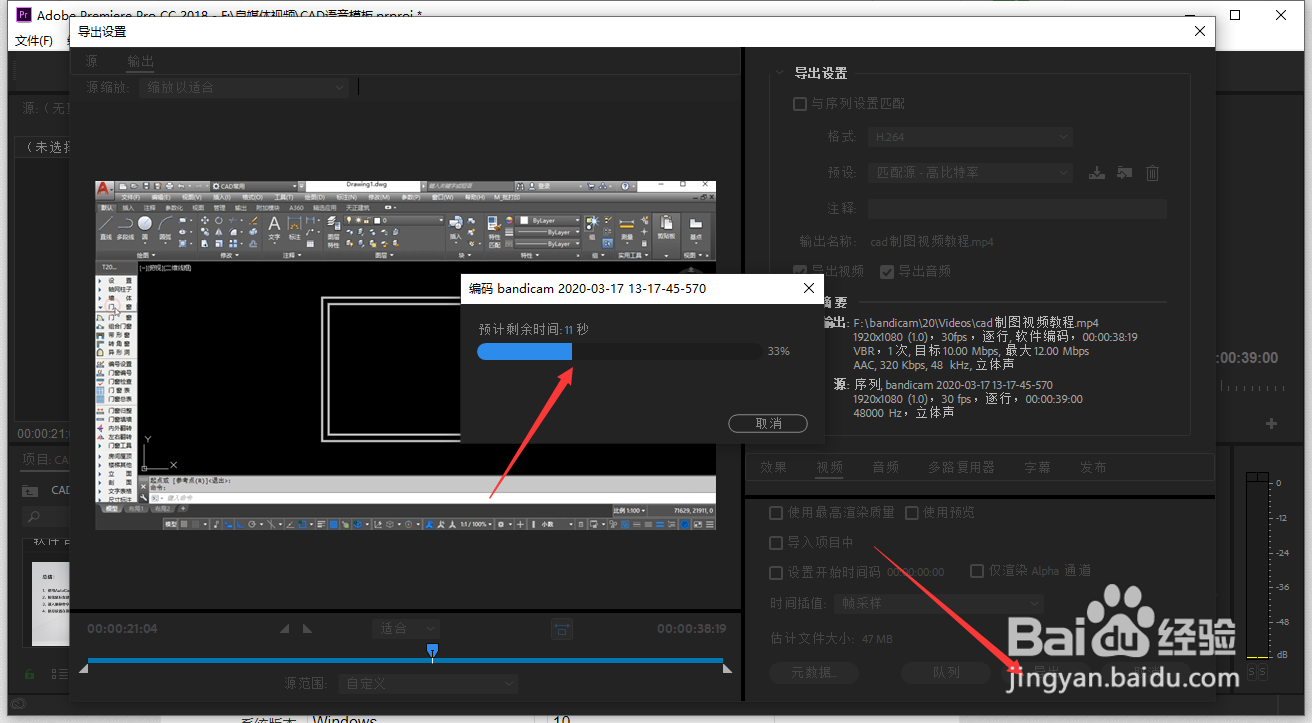Screen dimensions: 1312x723
Task: Close the encoding progress dialog
Action: tap(809, 289)
